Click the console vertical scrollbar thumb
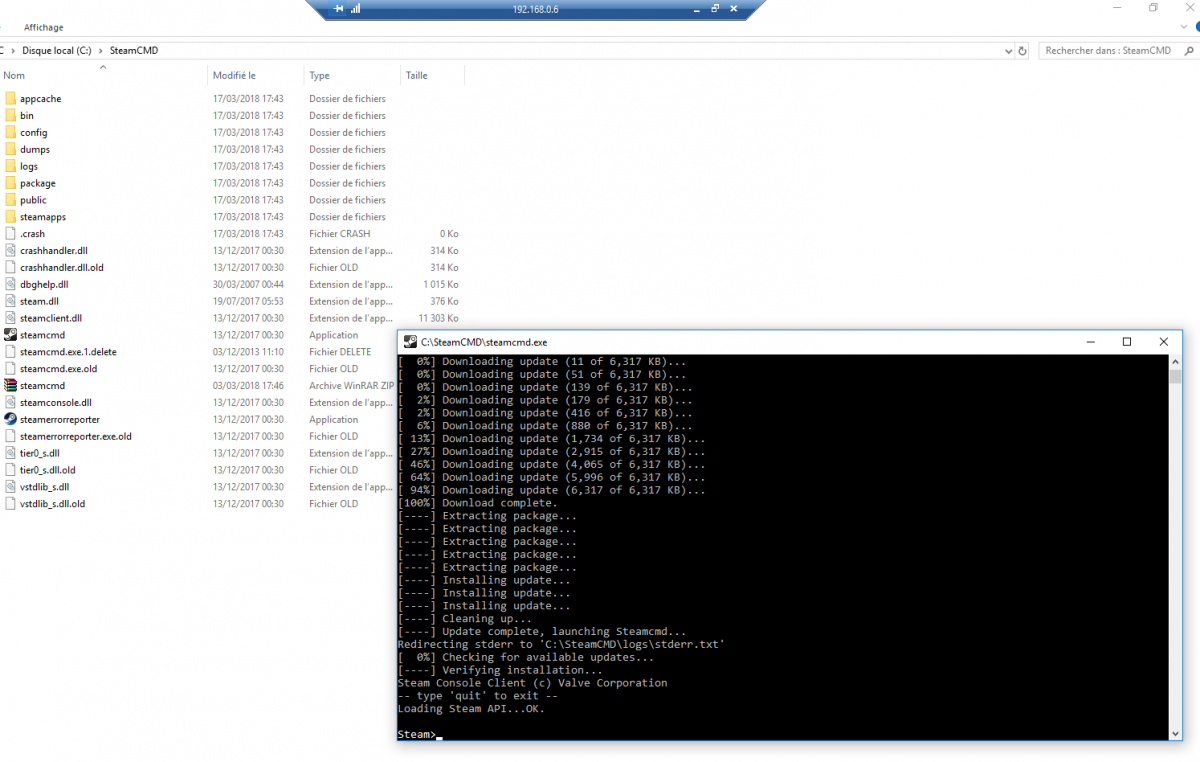Viewport: 1200px width, 762px height. (x=1175, y=376)
